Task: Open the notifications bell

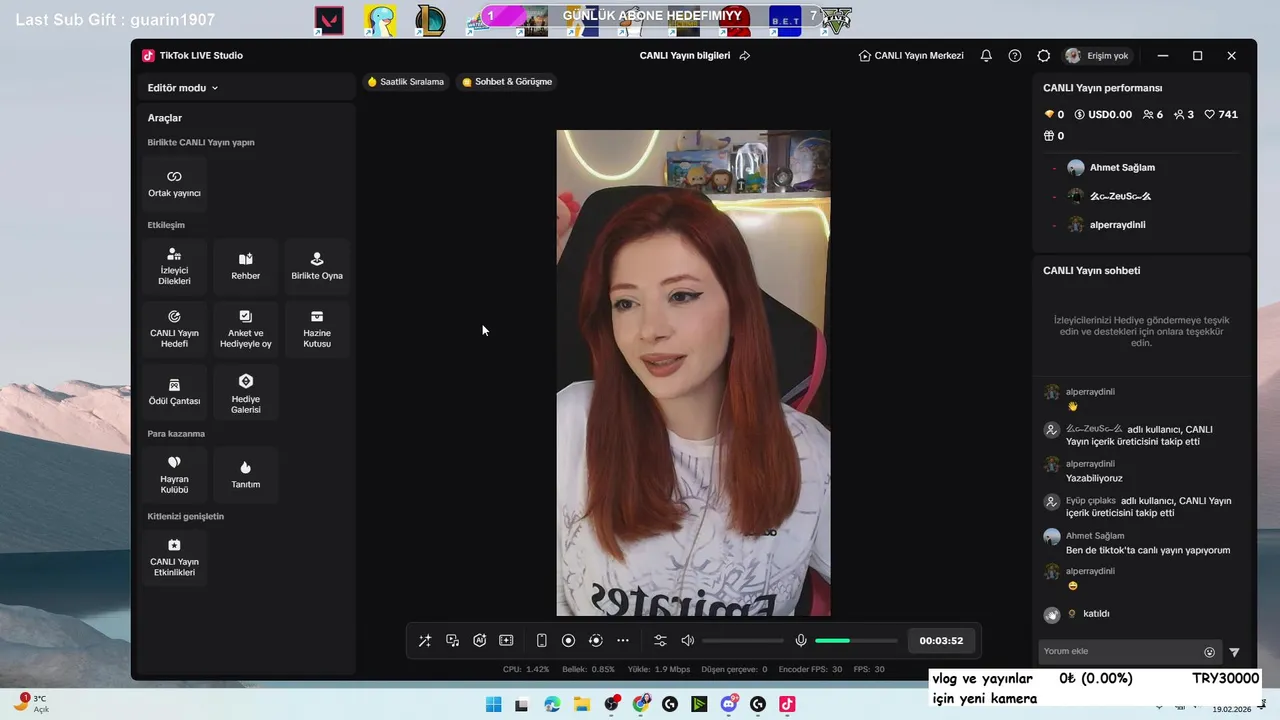Action: pos(986,56)
